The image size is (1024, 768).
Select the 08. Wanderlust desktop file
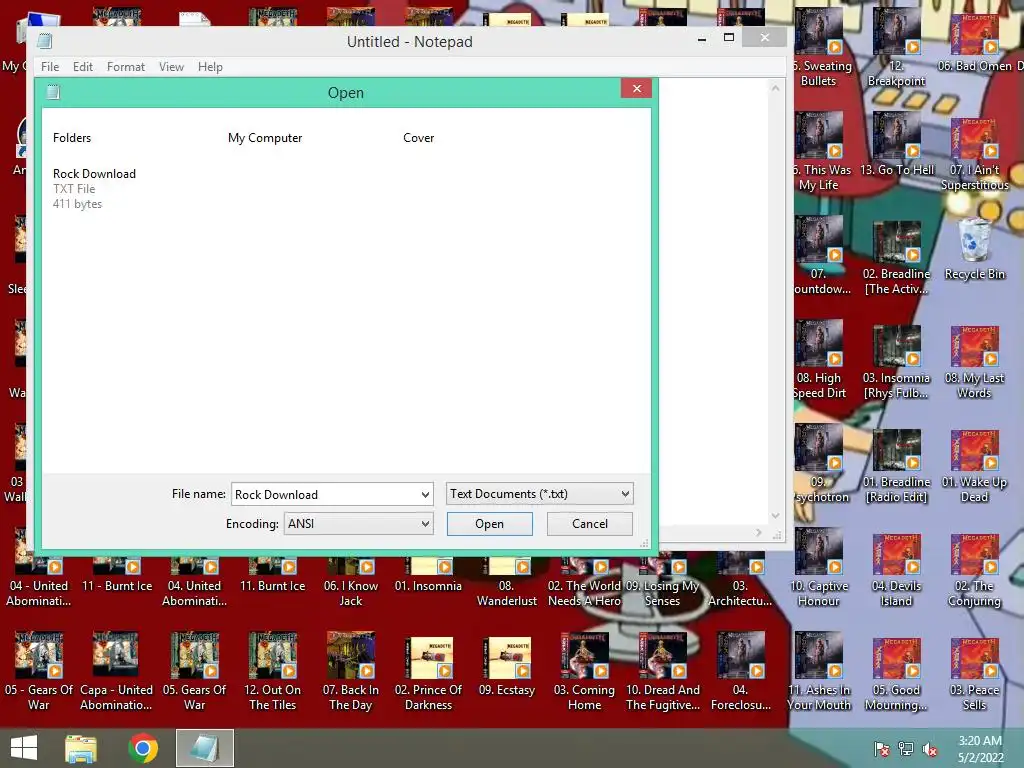click(507, 583)
